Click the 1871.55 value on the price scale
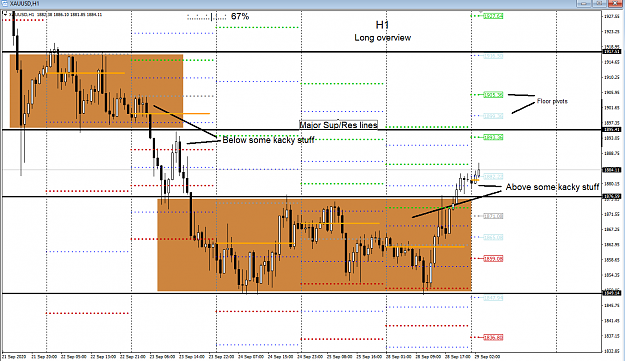The height and width of the screenshot is (361, 625). click(x=612, y=214)
